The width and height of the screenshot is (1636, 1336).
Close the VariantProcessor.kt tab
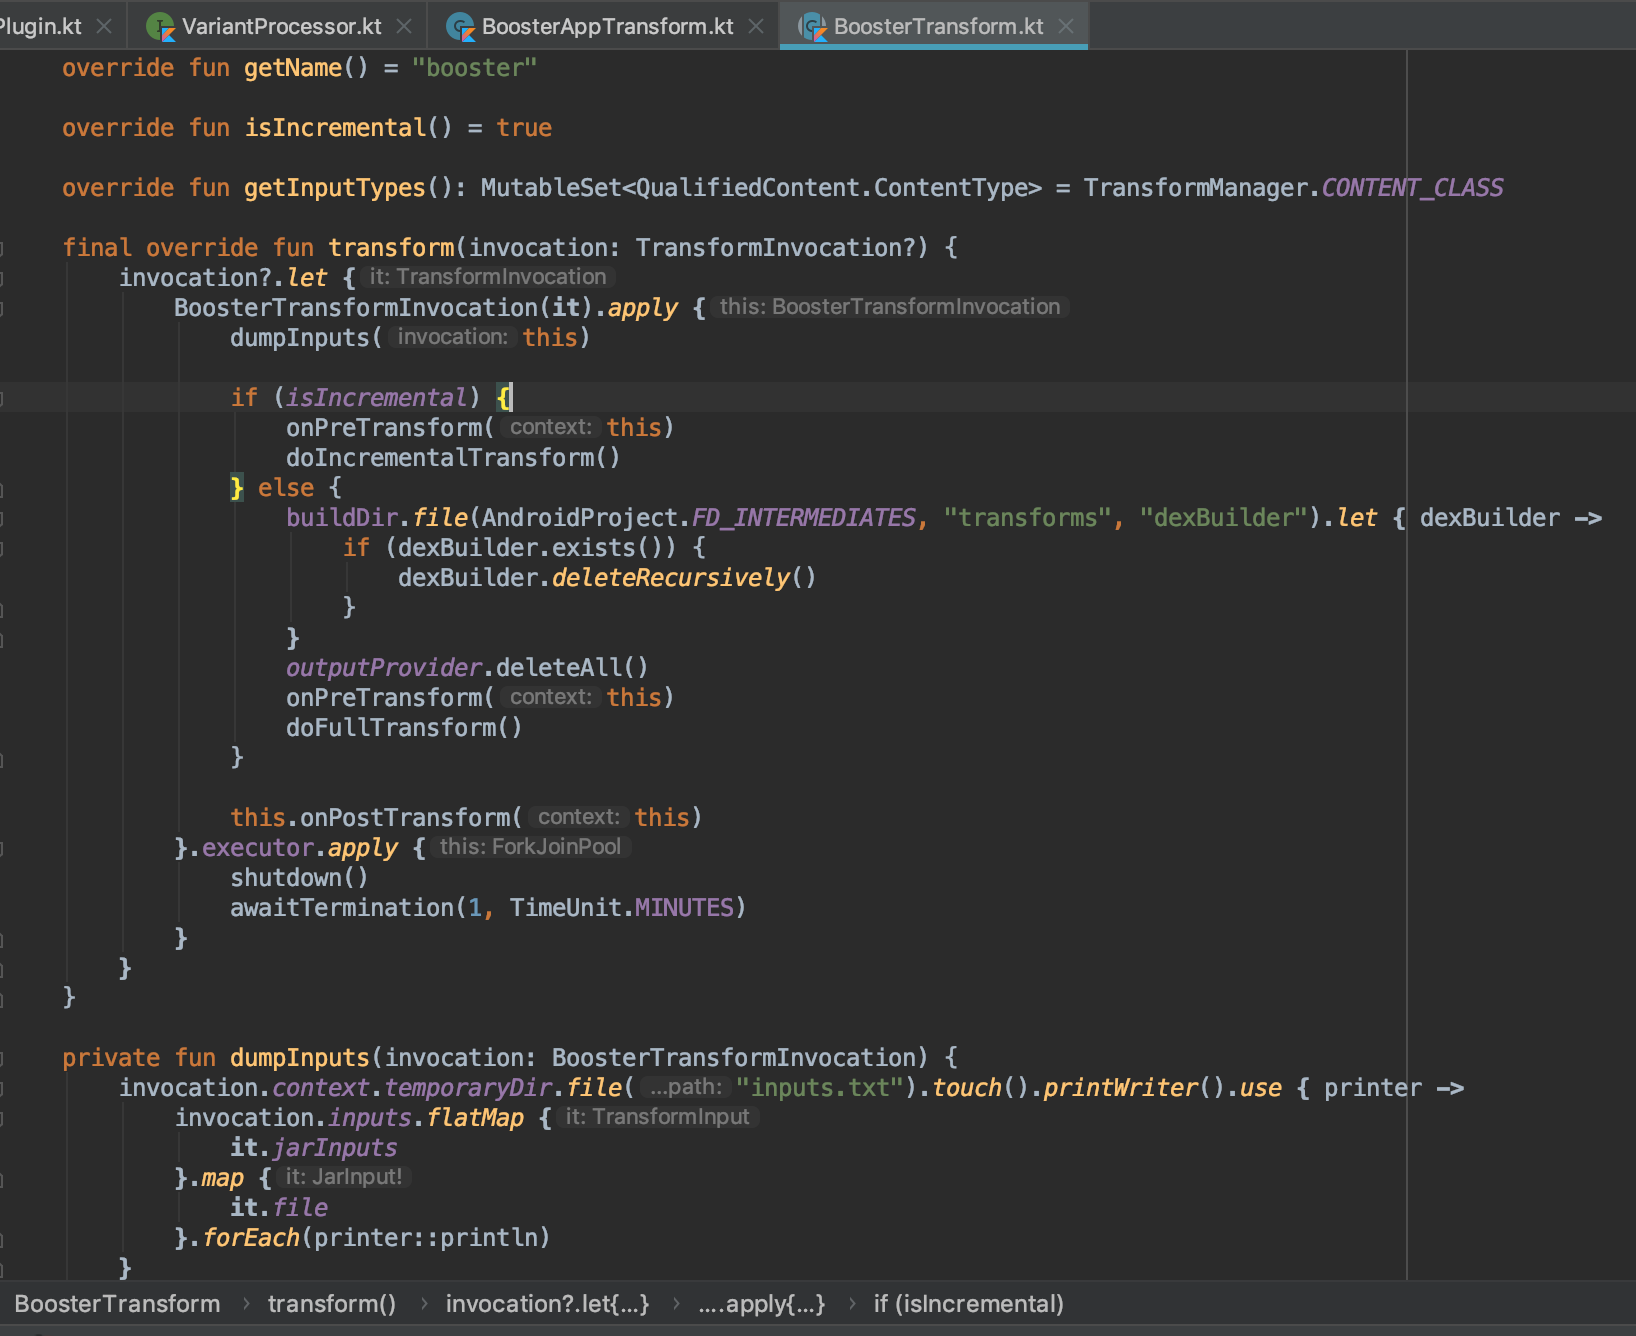[x=404, y=27]
